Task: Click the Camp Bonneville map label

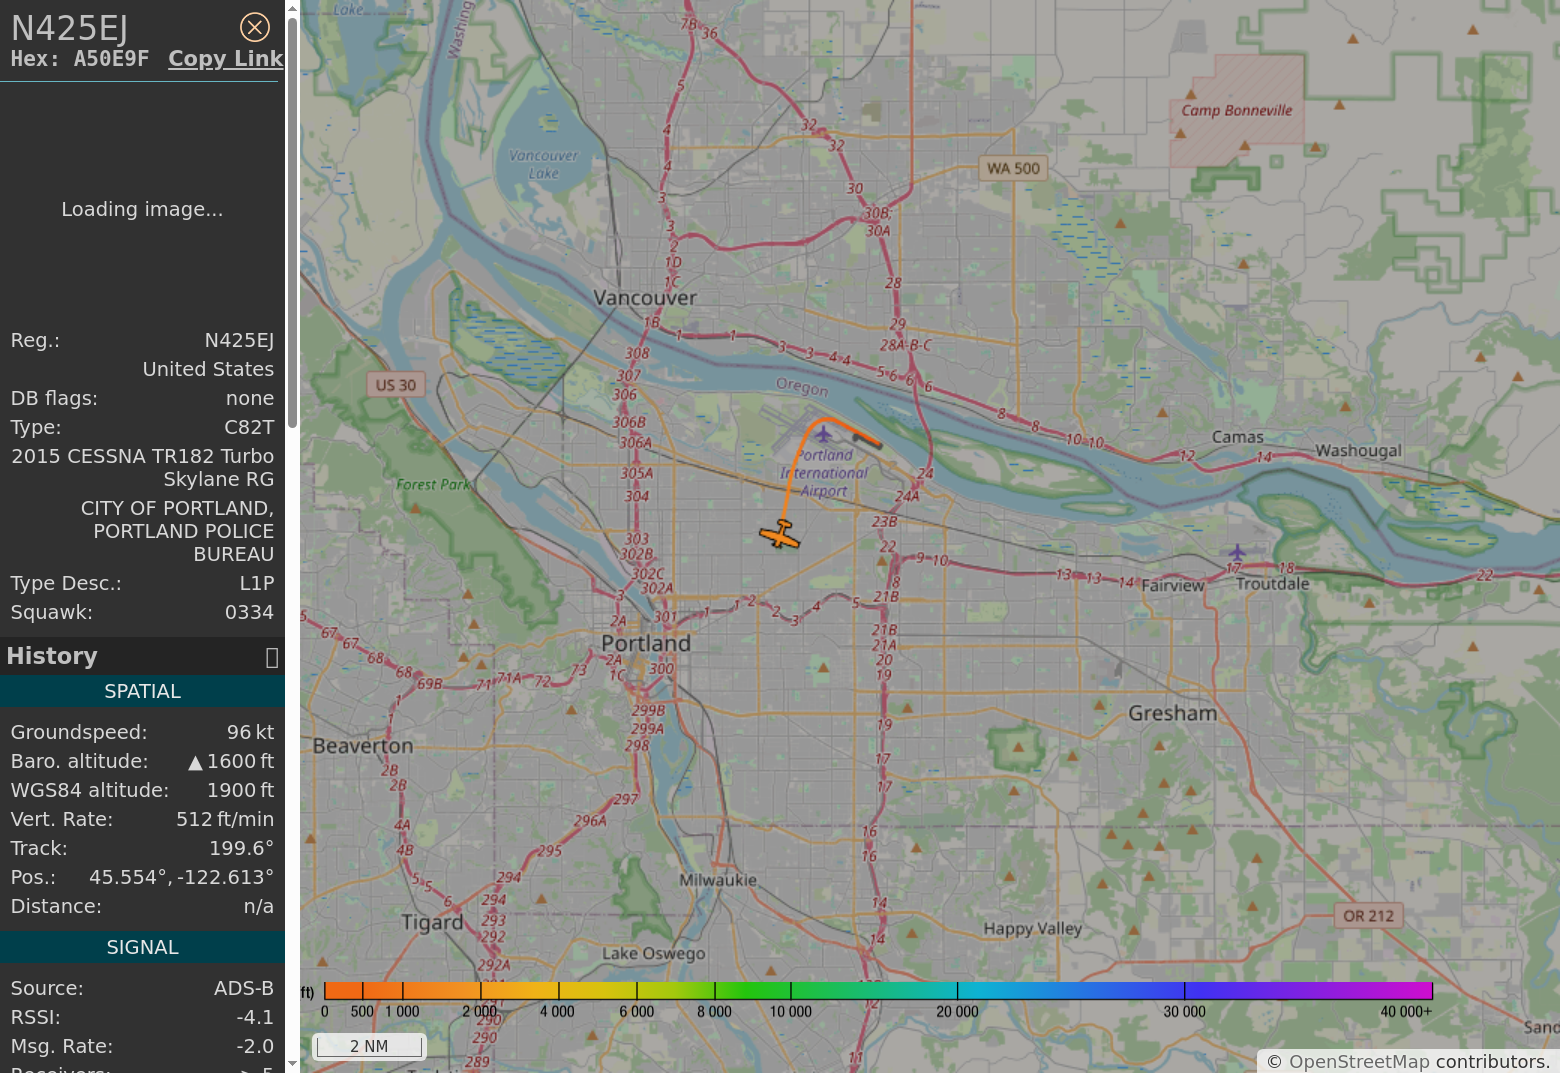Action: tap(1237, 111)
